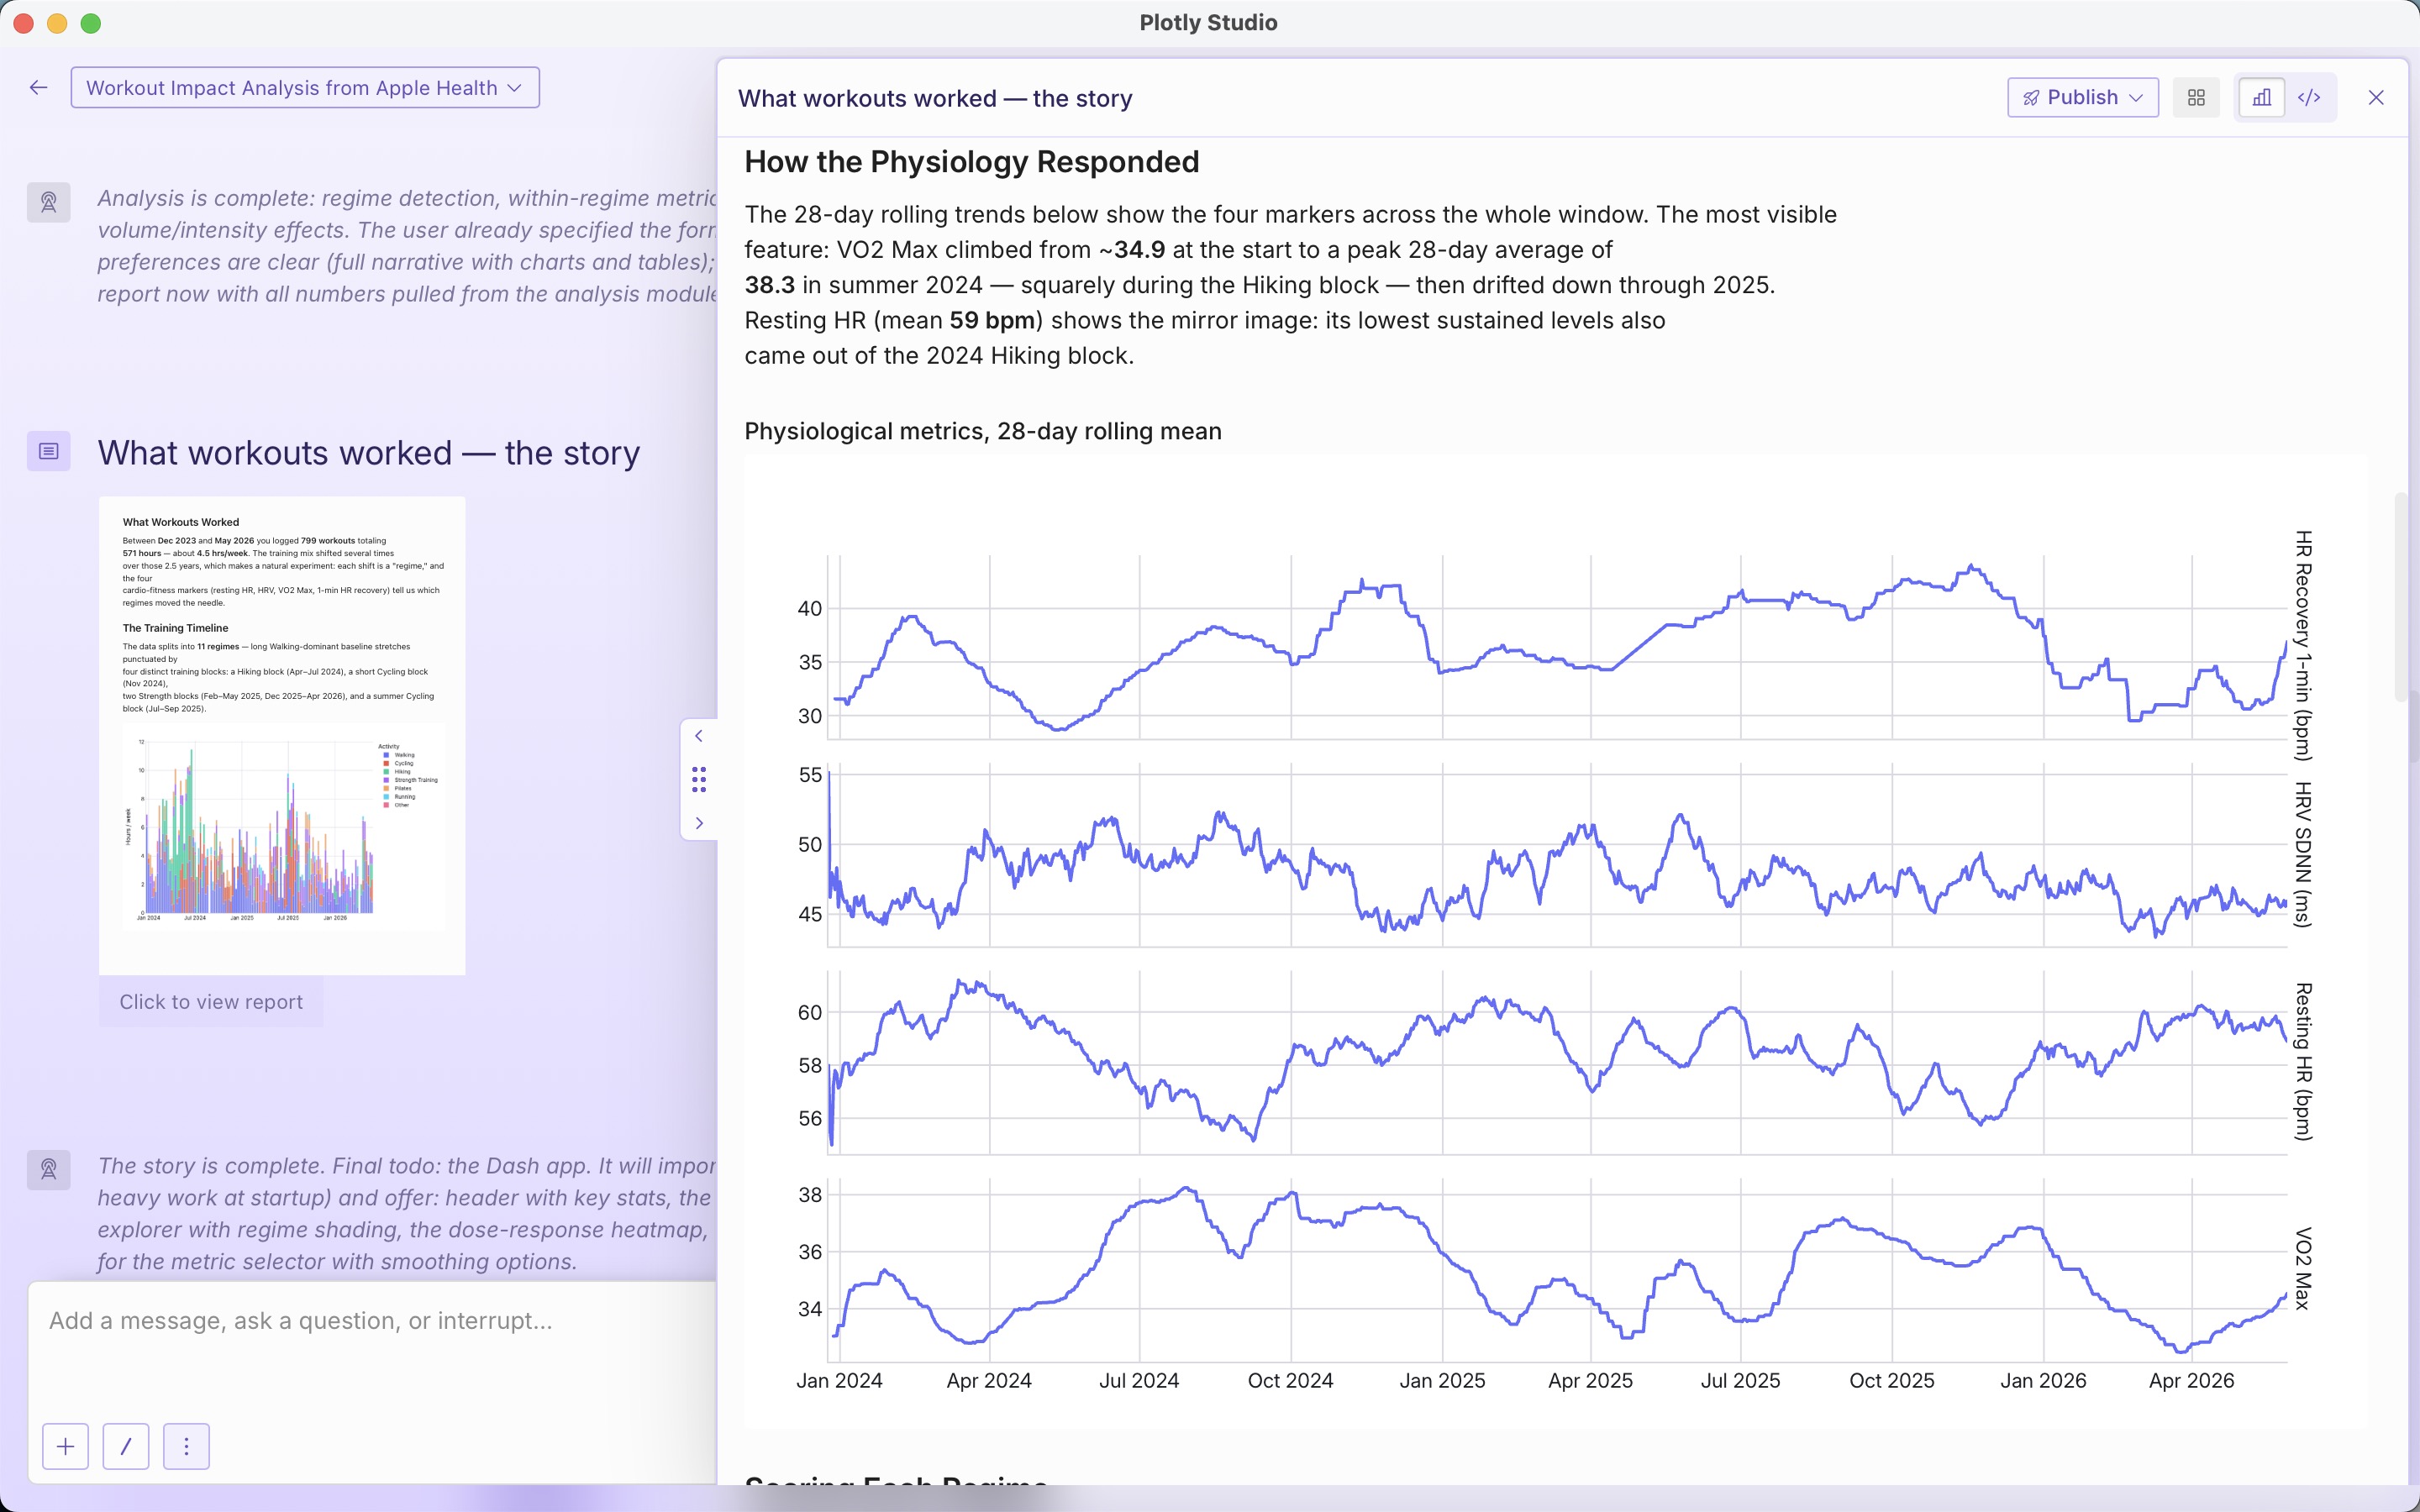Open the three-dot more options button
Viewport: 2420px width, 1512px height.
186,1446
